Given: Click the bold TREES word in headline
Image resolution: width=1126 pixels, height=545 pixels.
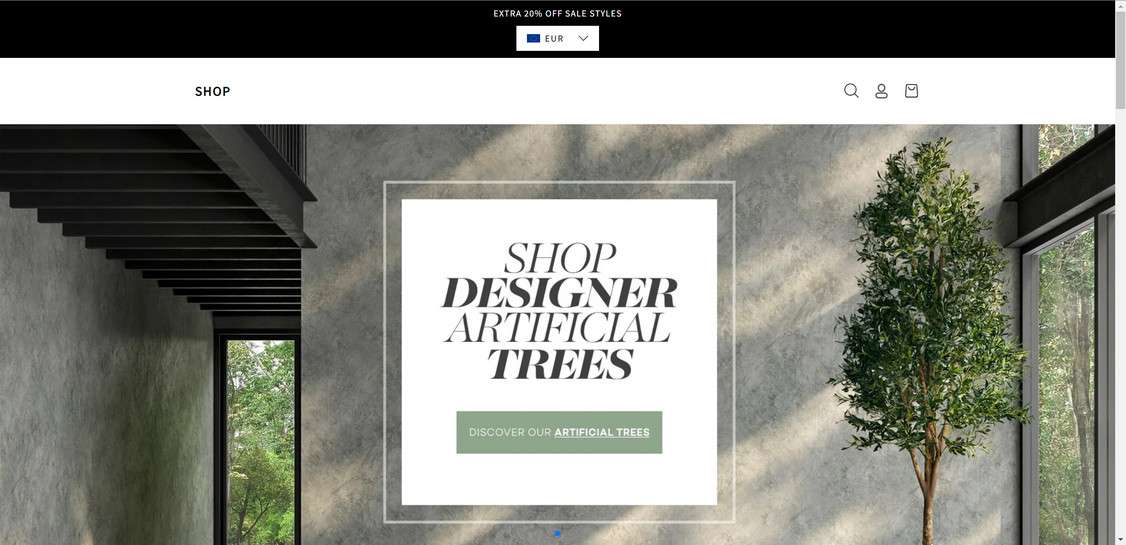Looking at the screenshot, I should coord(560,364).
